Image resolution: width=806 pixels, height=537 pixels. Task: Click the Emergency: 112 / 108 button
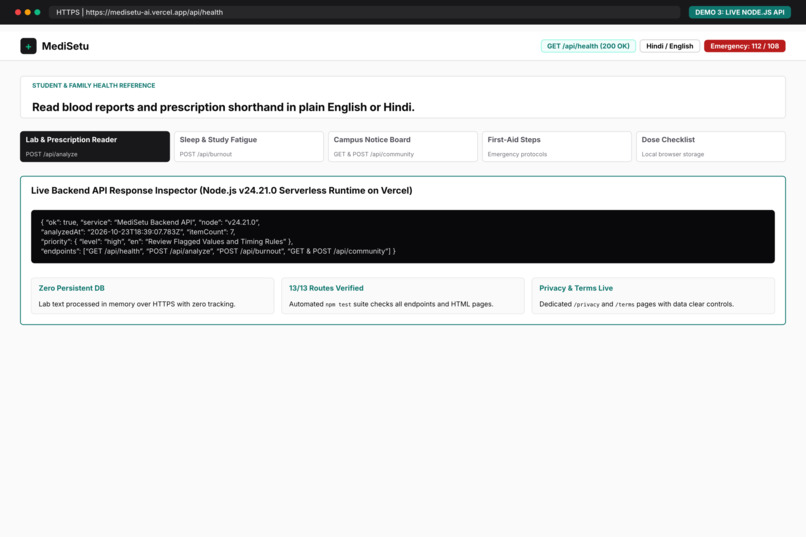point(744,46)
